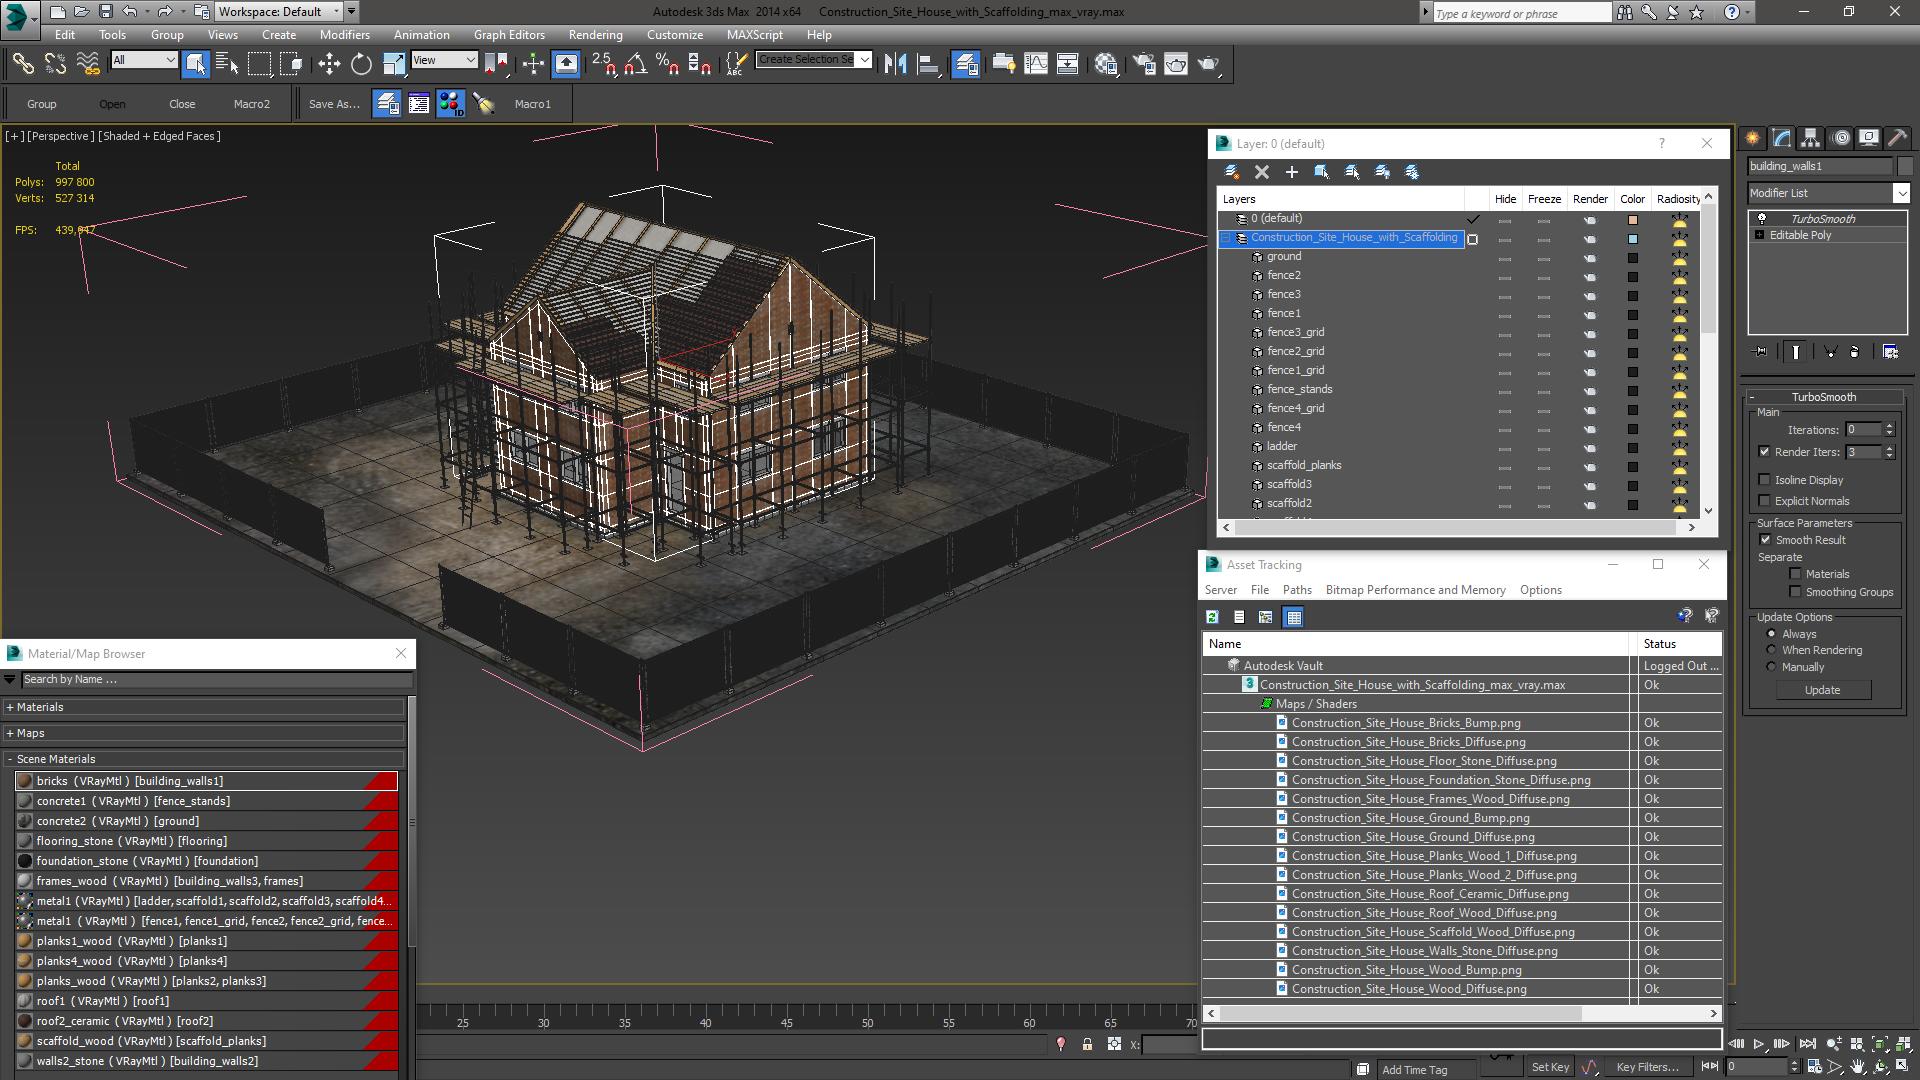Open the Material Editor icon

pyautogui.click(x=1105, y=64)
